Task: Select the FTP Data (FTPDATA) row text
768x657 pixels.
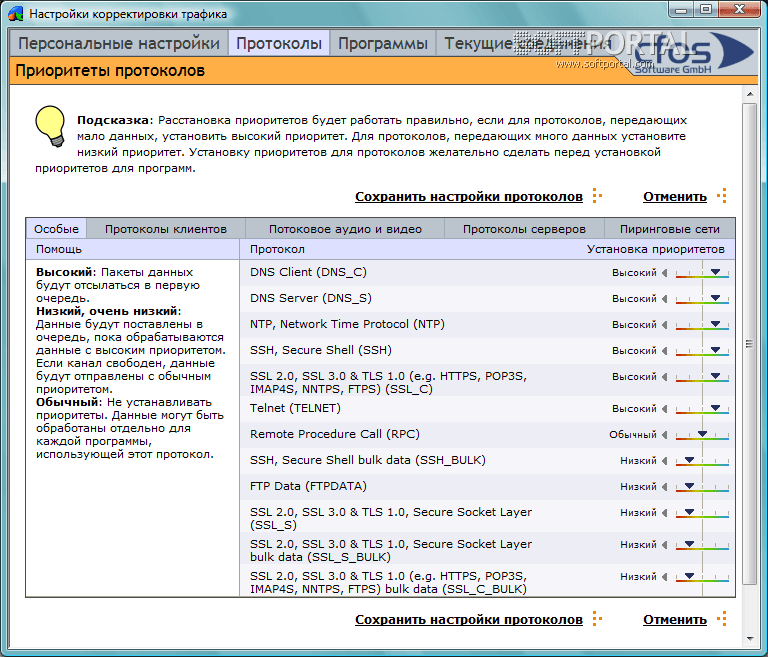Action: pos(308,486)
